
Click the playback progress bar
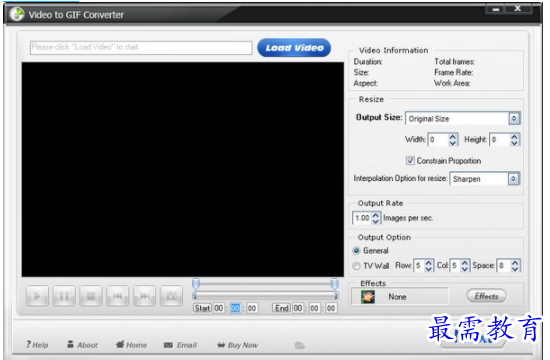pos(266,295)
